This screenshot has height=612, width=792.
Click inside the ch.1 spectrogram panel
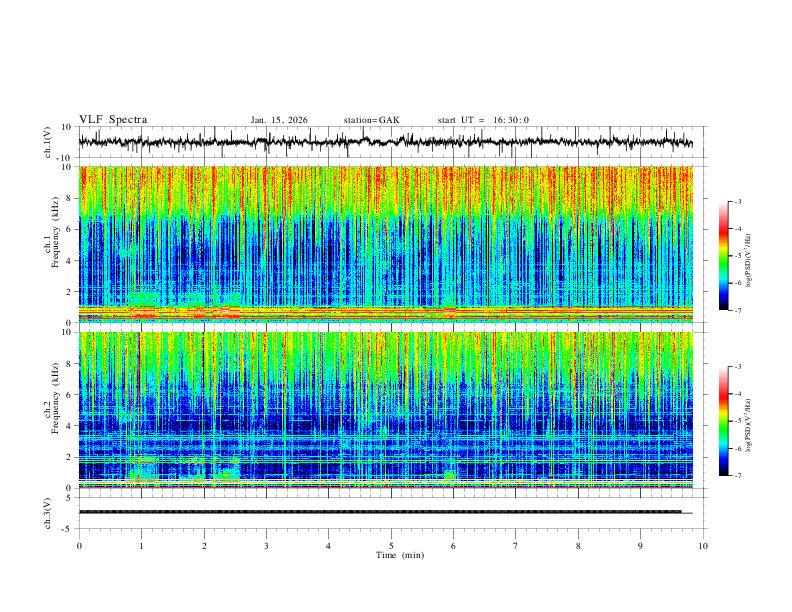pos(385,244)
